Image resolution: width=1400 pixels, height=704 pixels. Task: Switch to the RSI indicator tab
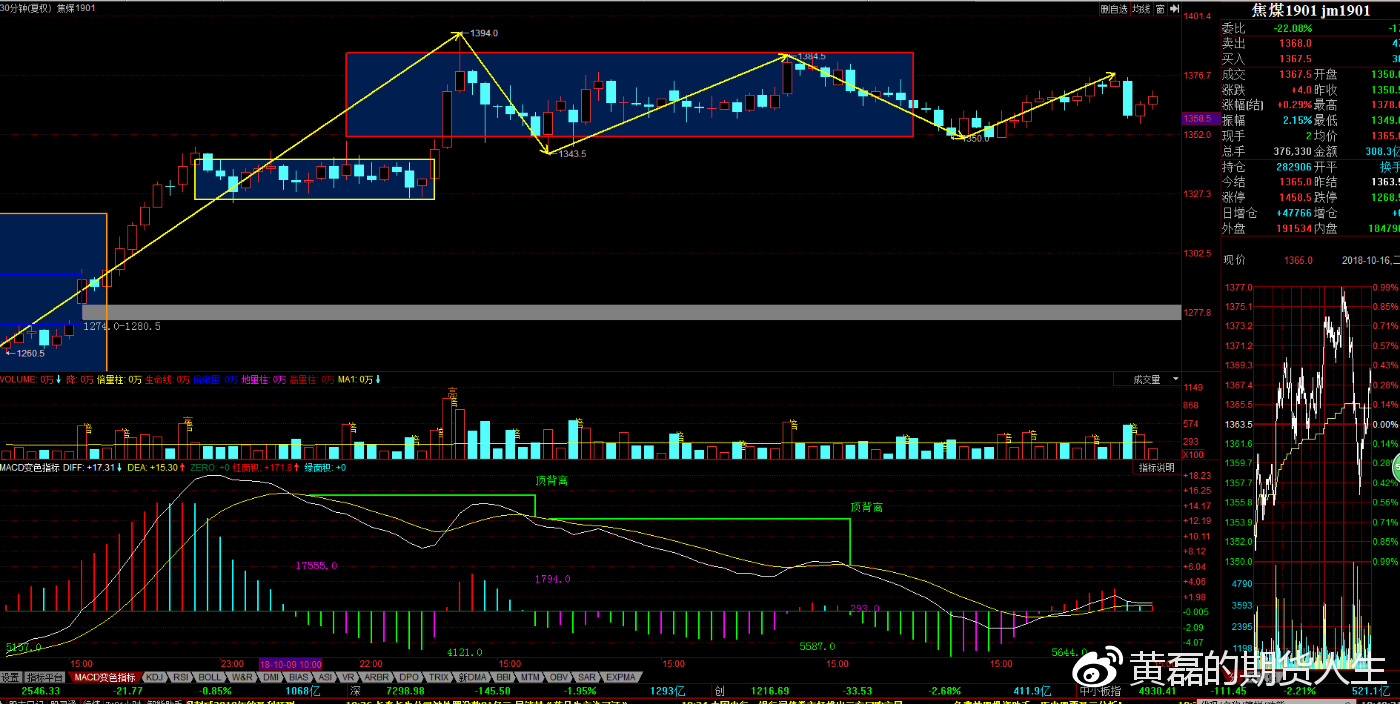[181, 677]
